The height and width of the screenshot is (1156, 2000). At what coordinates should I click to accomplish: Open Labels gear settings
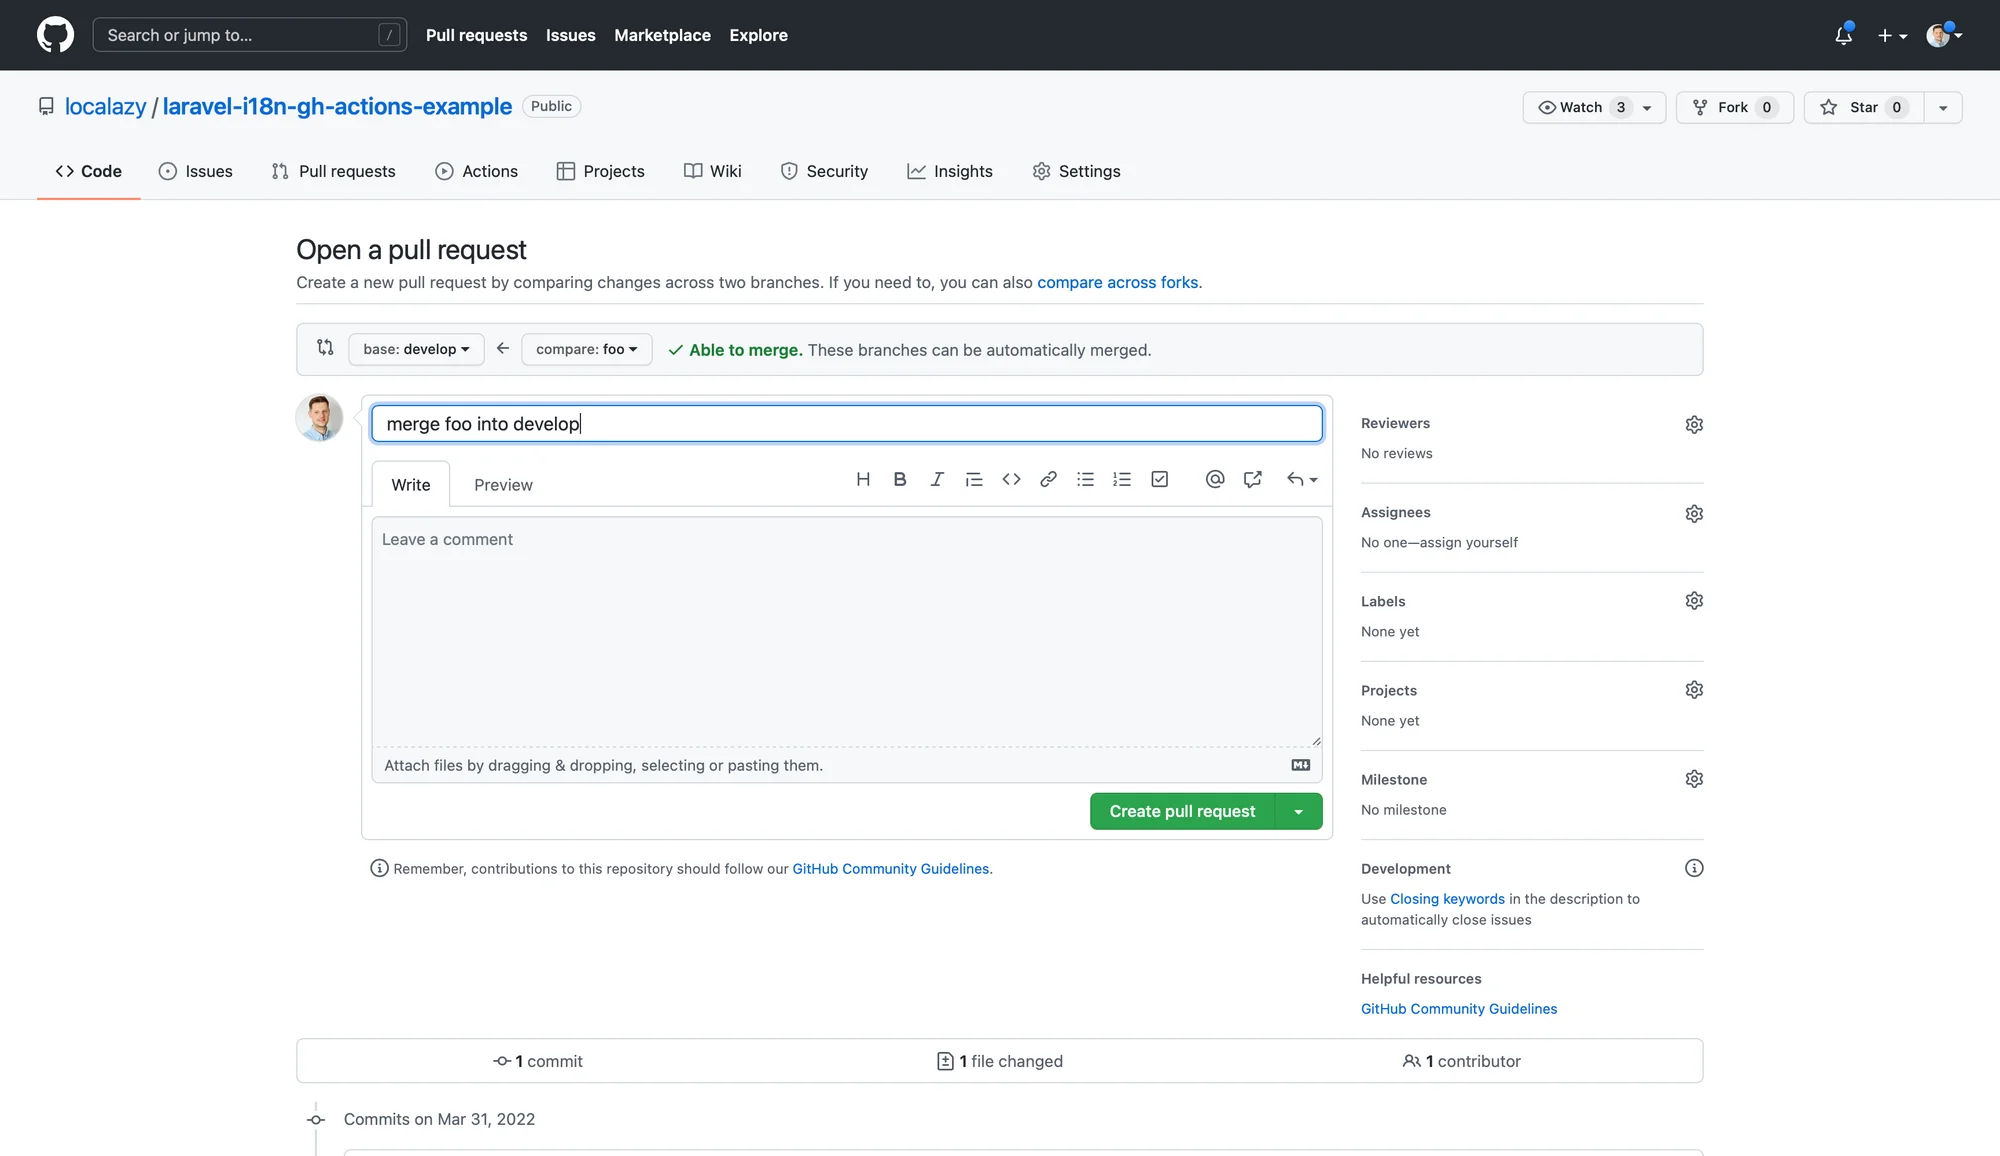click(x=1694, y=601)
